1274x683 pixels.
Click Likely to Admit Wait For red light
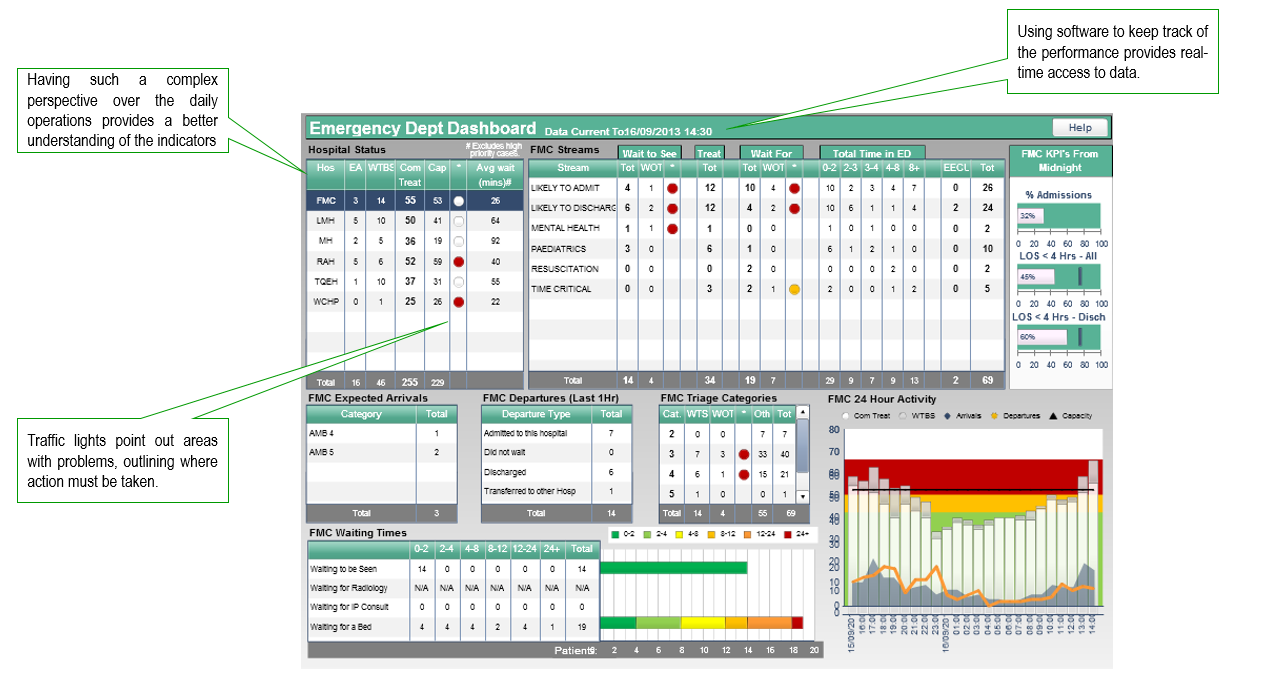coord(794,188)
